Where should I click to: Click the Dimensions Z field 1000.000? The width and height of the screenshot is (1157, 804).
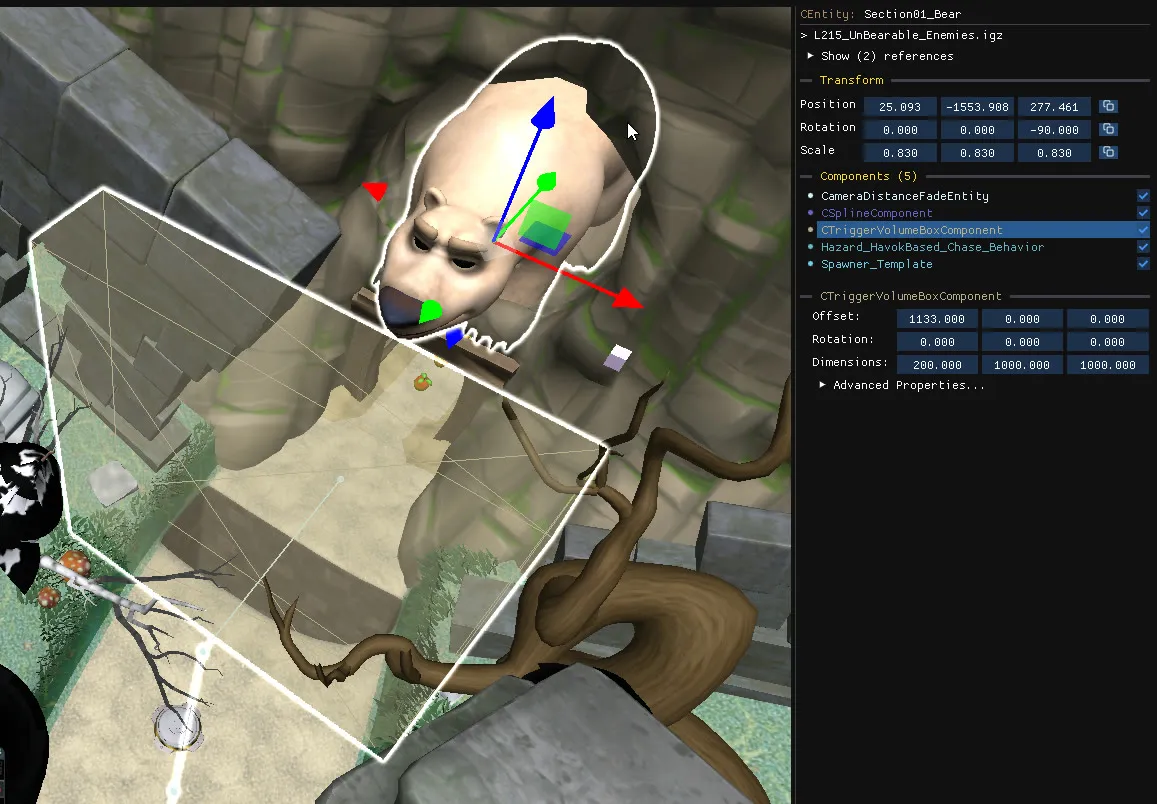pos(1108,364)
